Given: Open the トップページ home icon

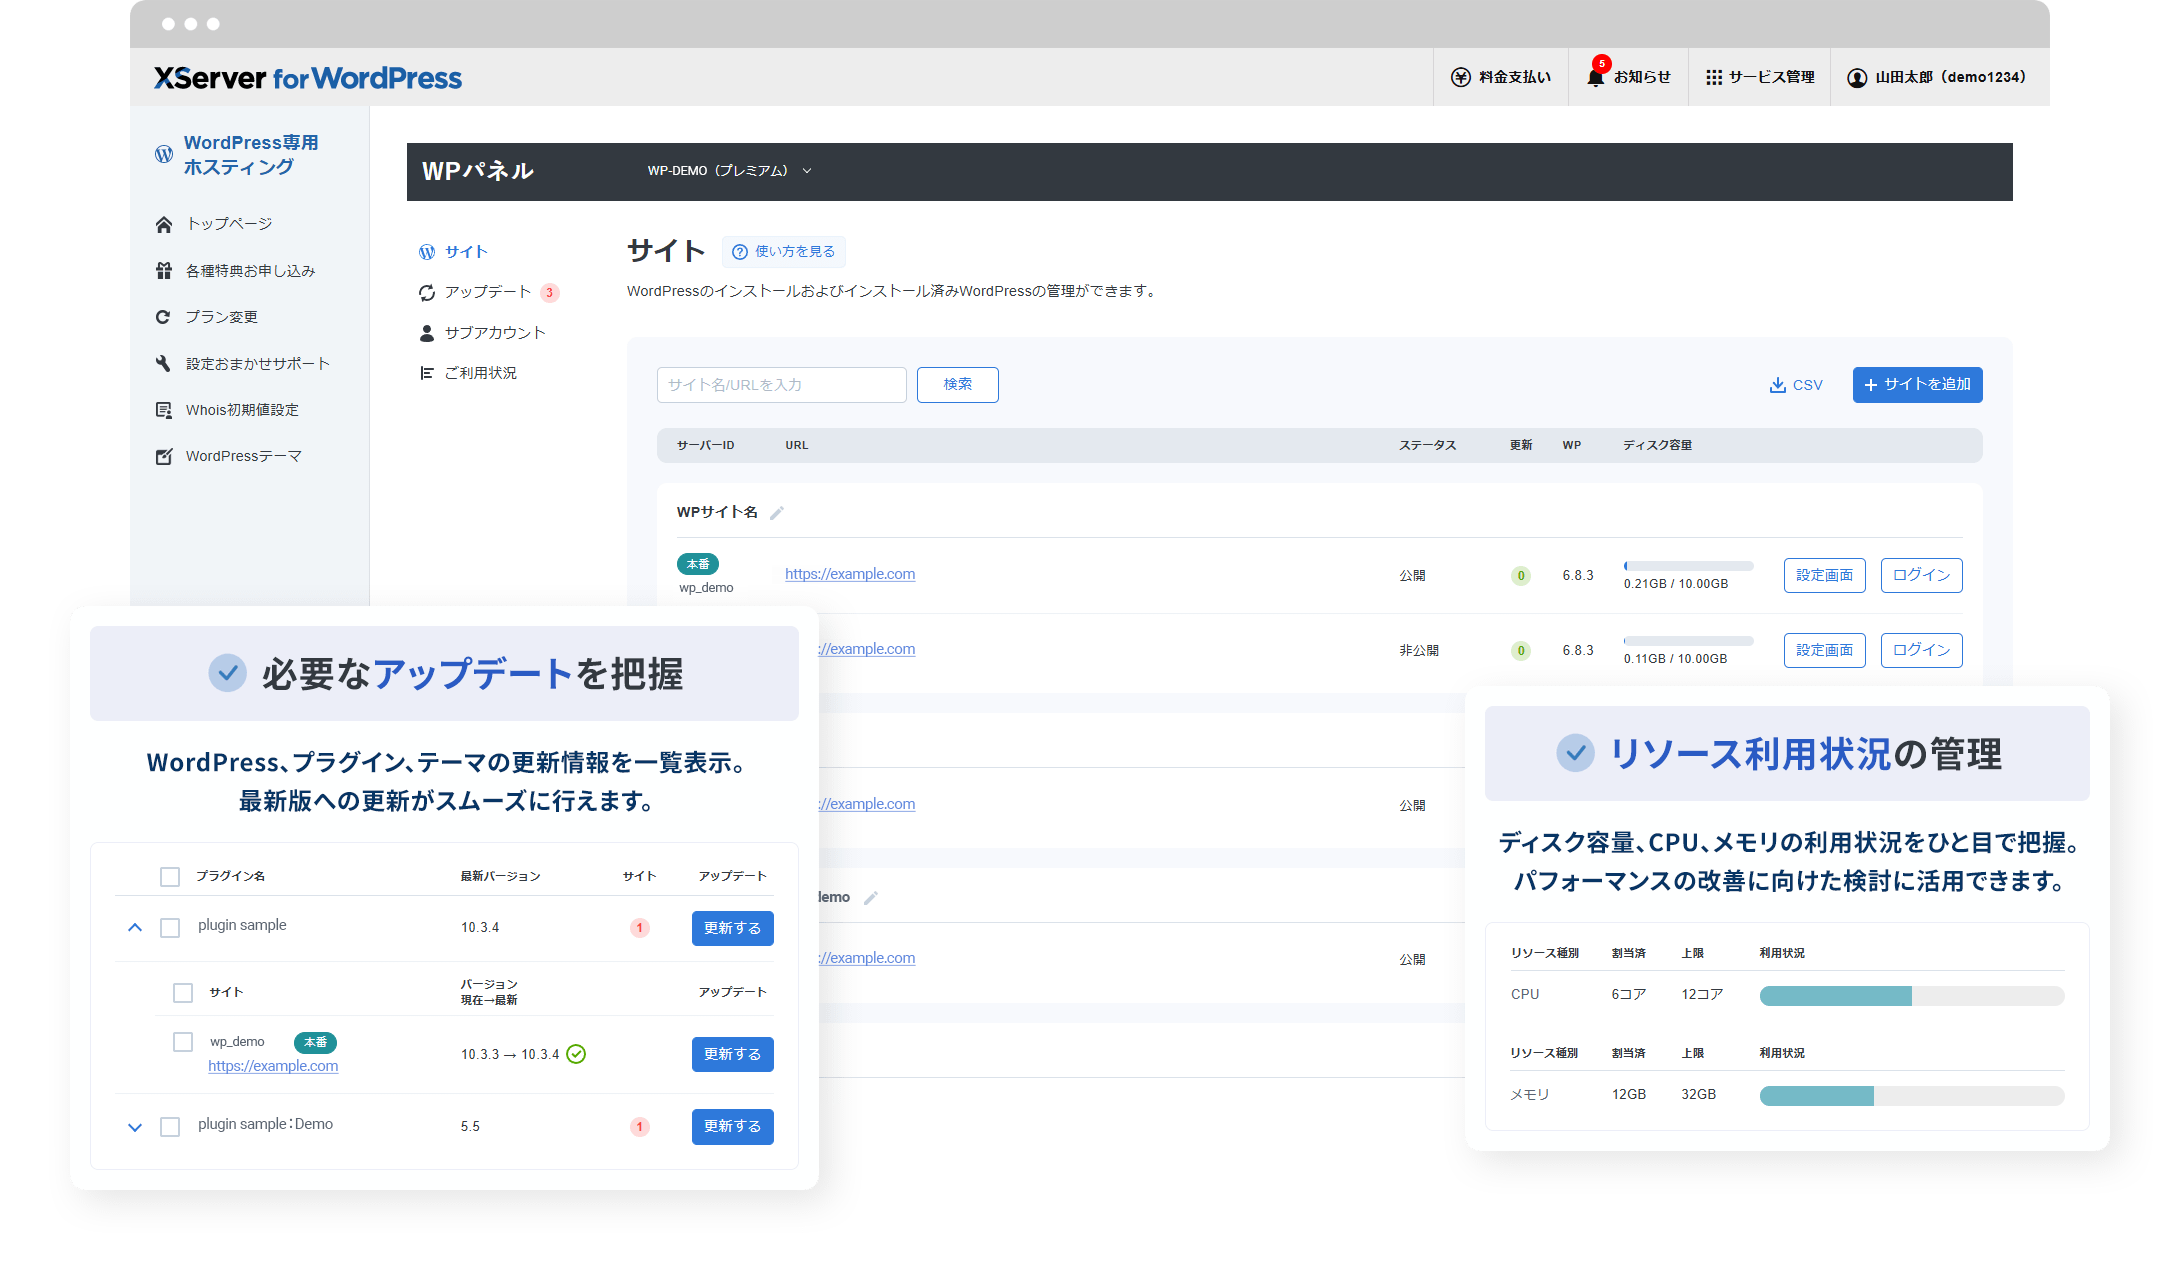Looking at the screenshot, I should [x=164, y=224].
